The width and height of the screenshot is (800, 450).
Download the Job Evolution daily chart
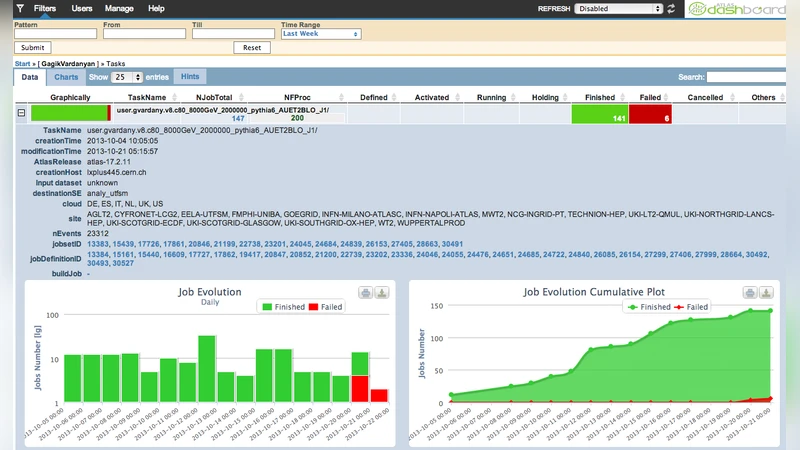382,293
